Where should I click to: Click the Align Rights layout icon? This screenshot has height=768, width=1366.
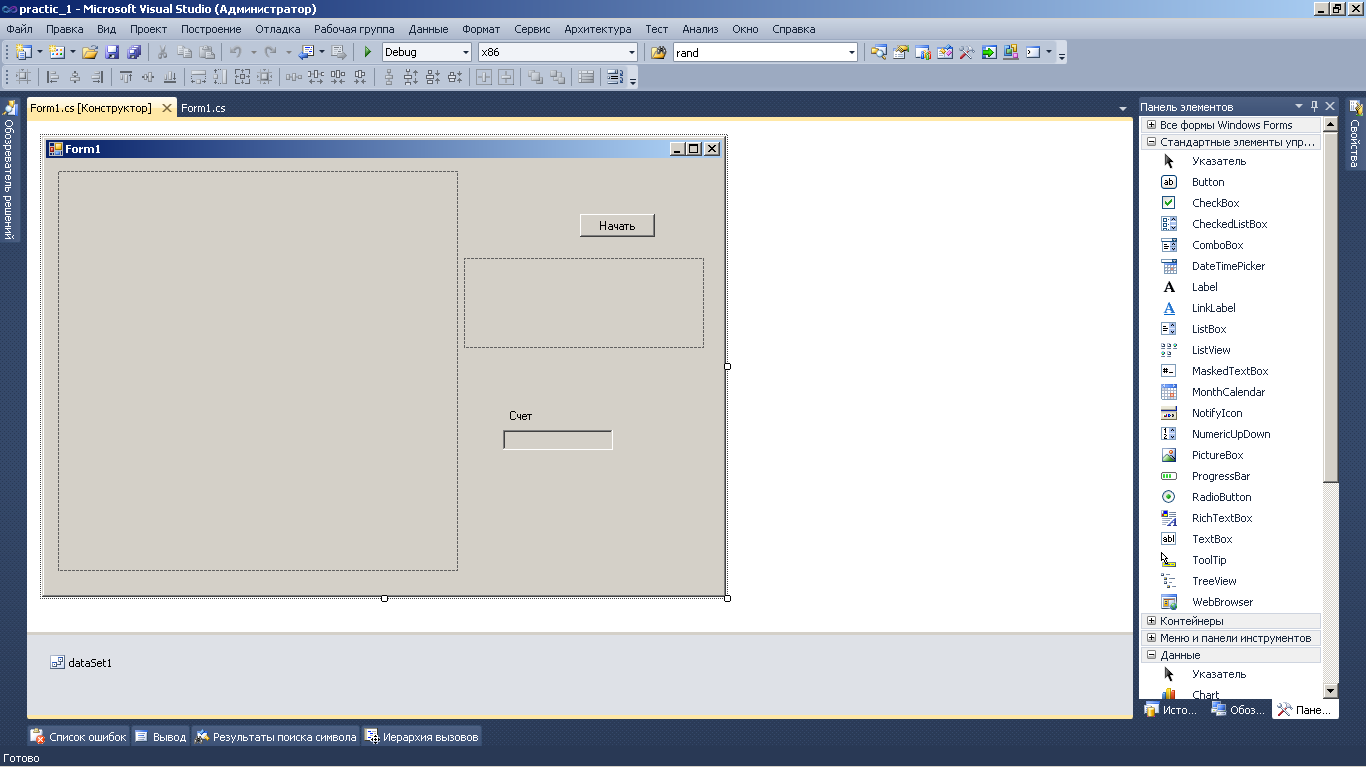pos(97,77)
